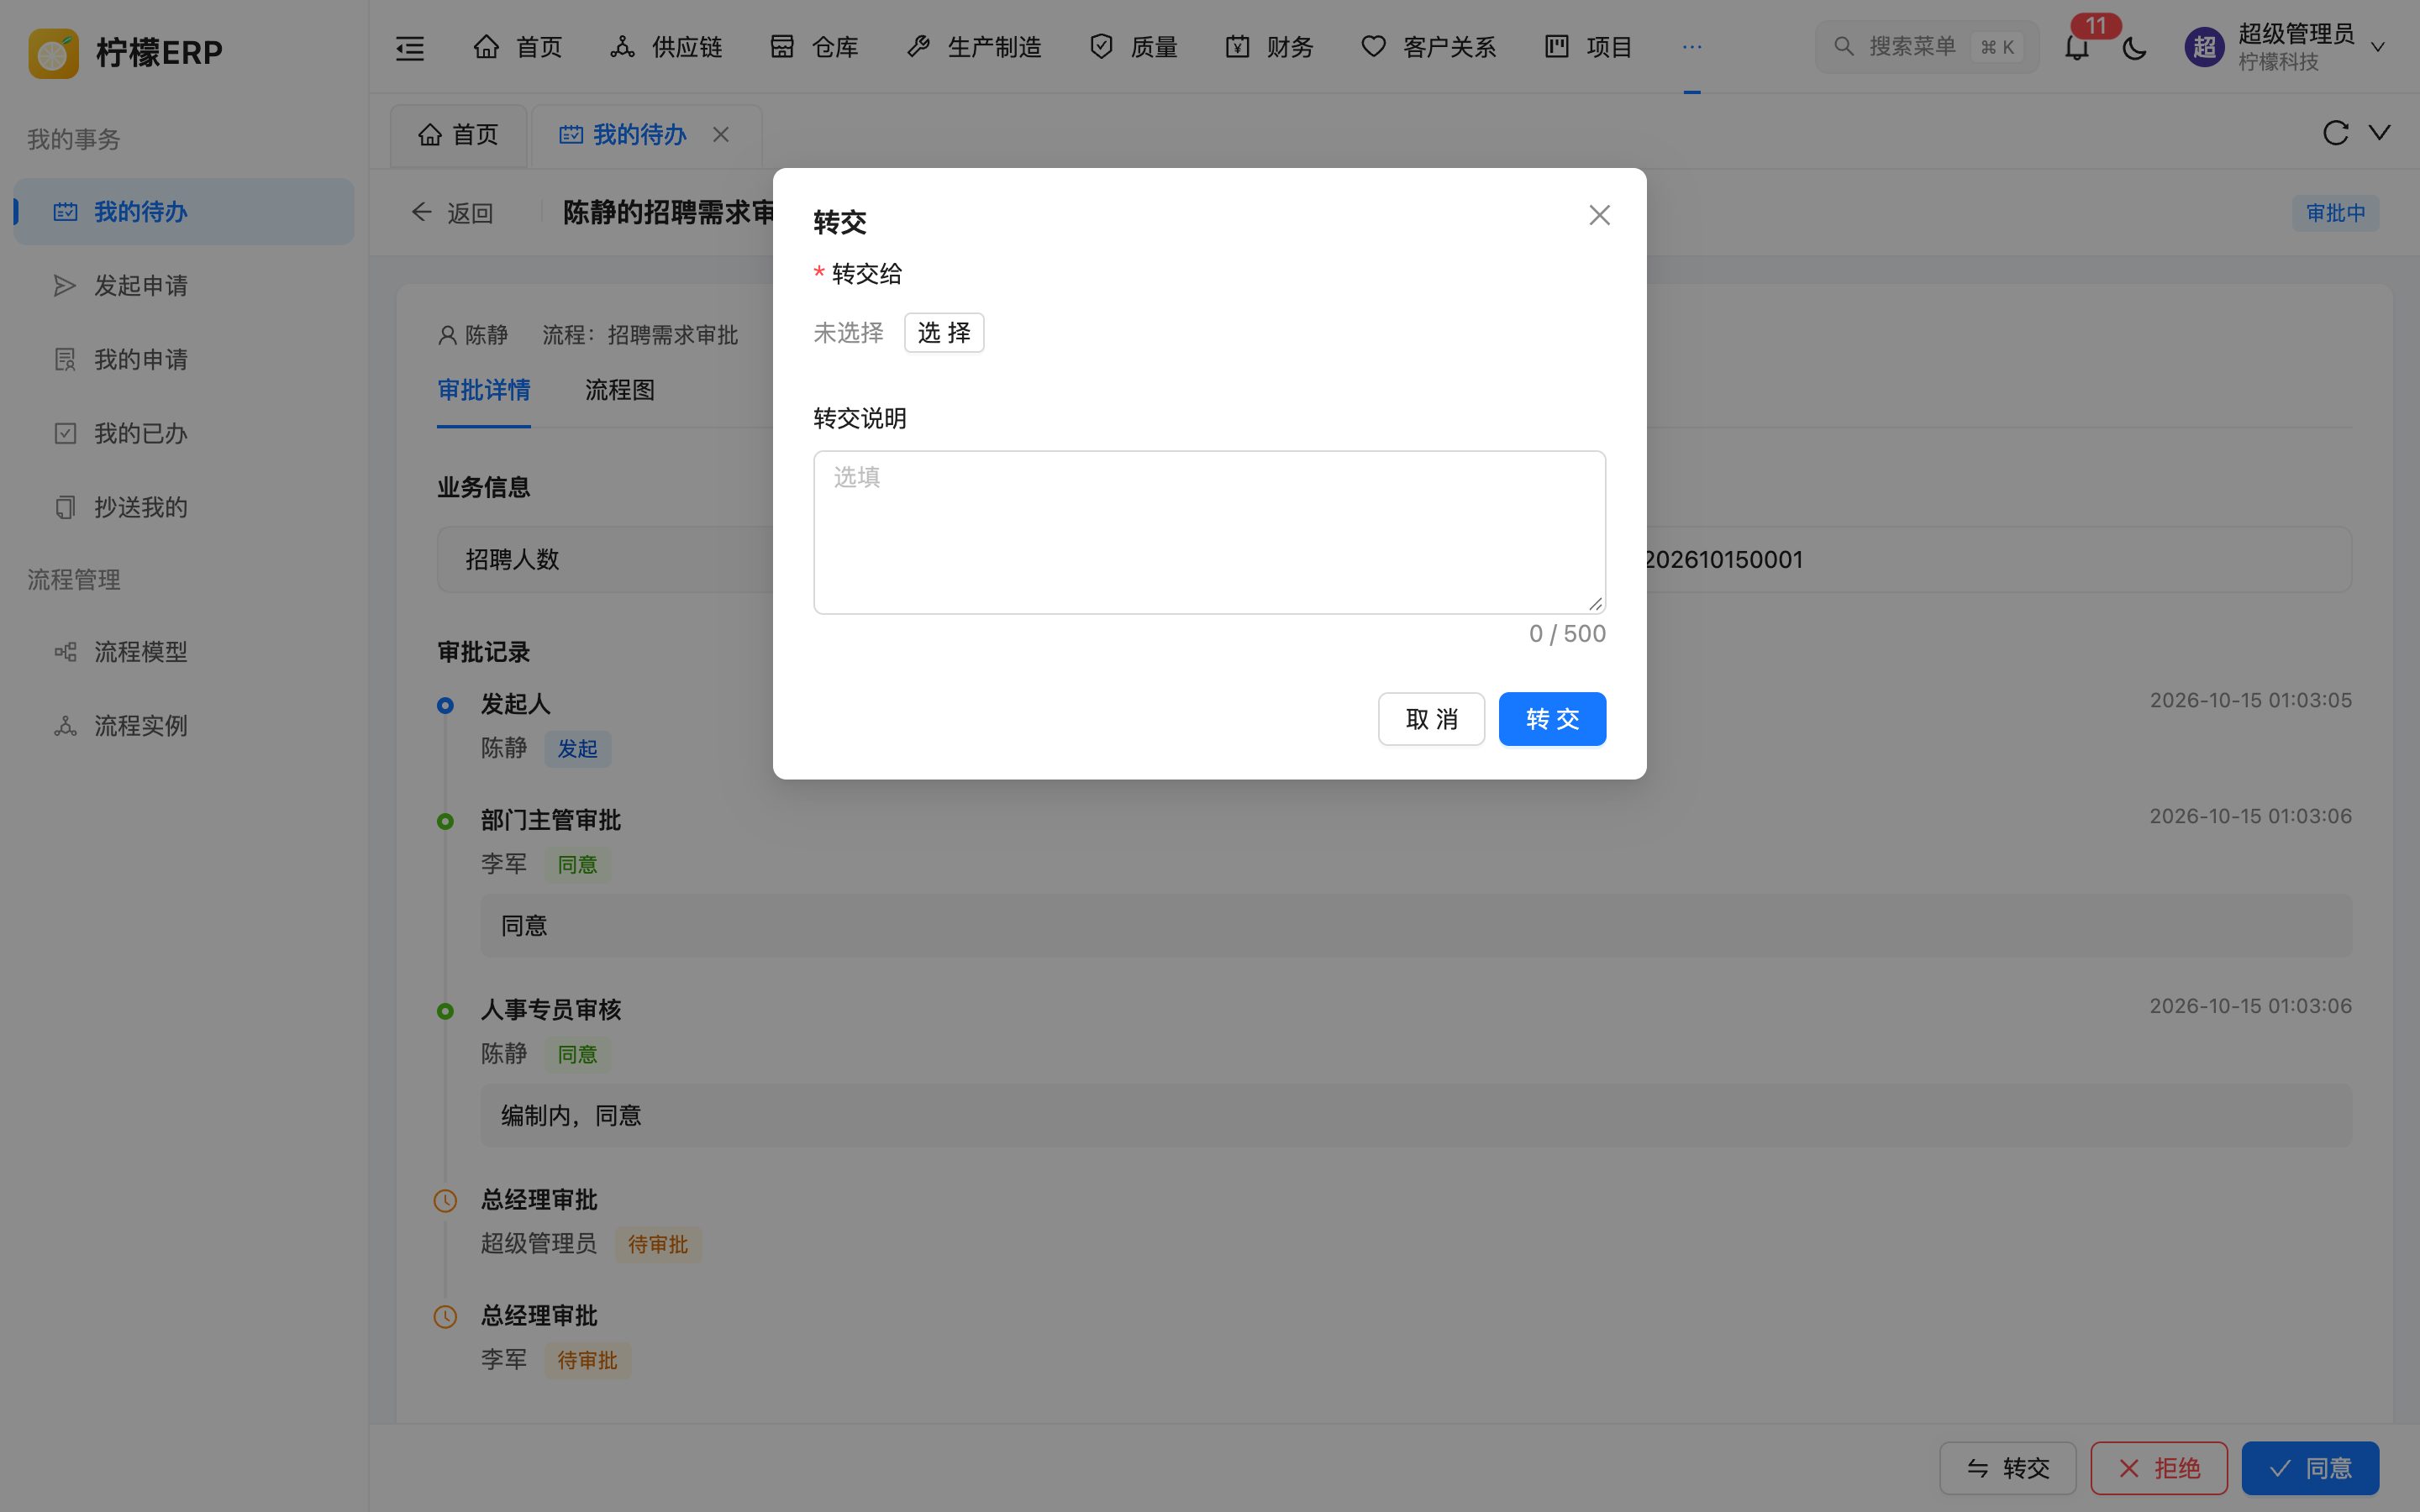Expand the tab options chevron
The width and height of the screenshot is (2420, 1512).
2380,133
